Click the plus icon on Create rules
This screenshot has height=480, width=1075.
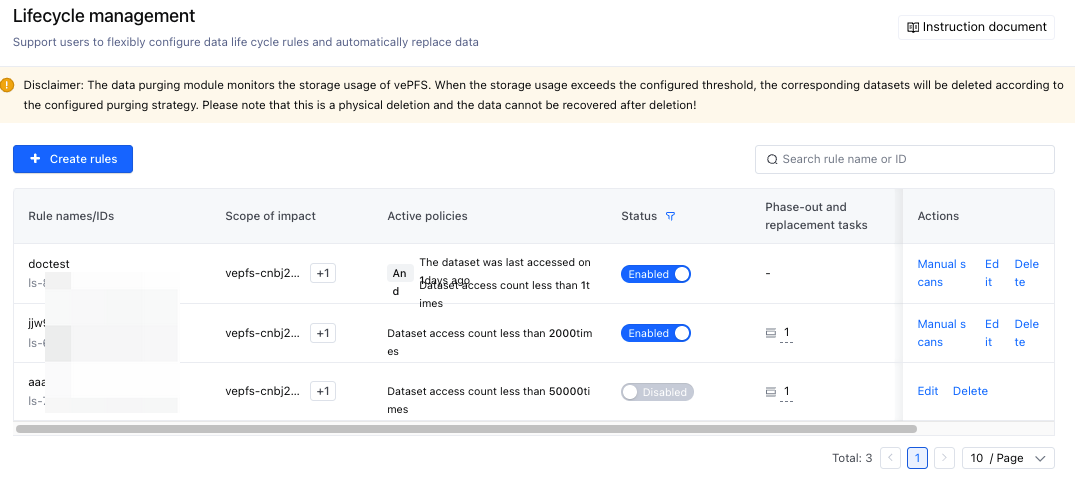36,158
